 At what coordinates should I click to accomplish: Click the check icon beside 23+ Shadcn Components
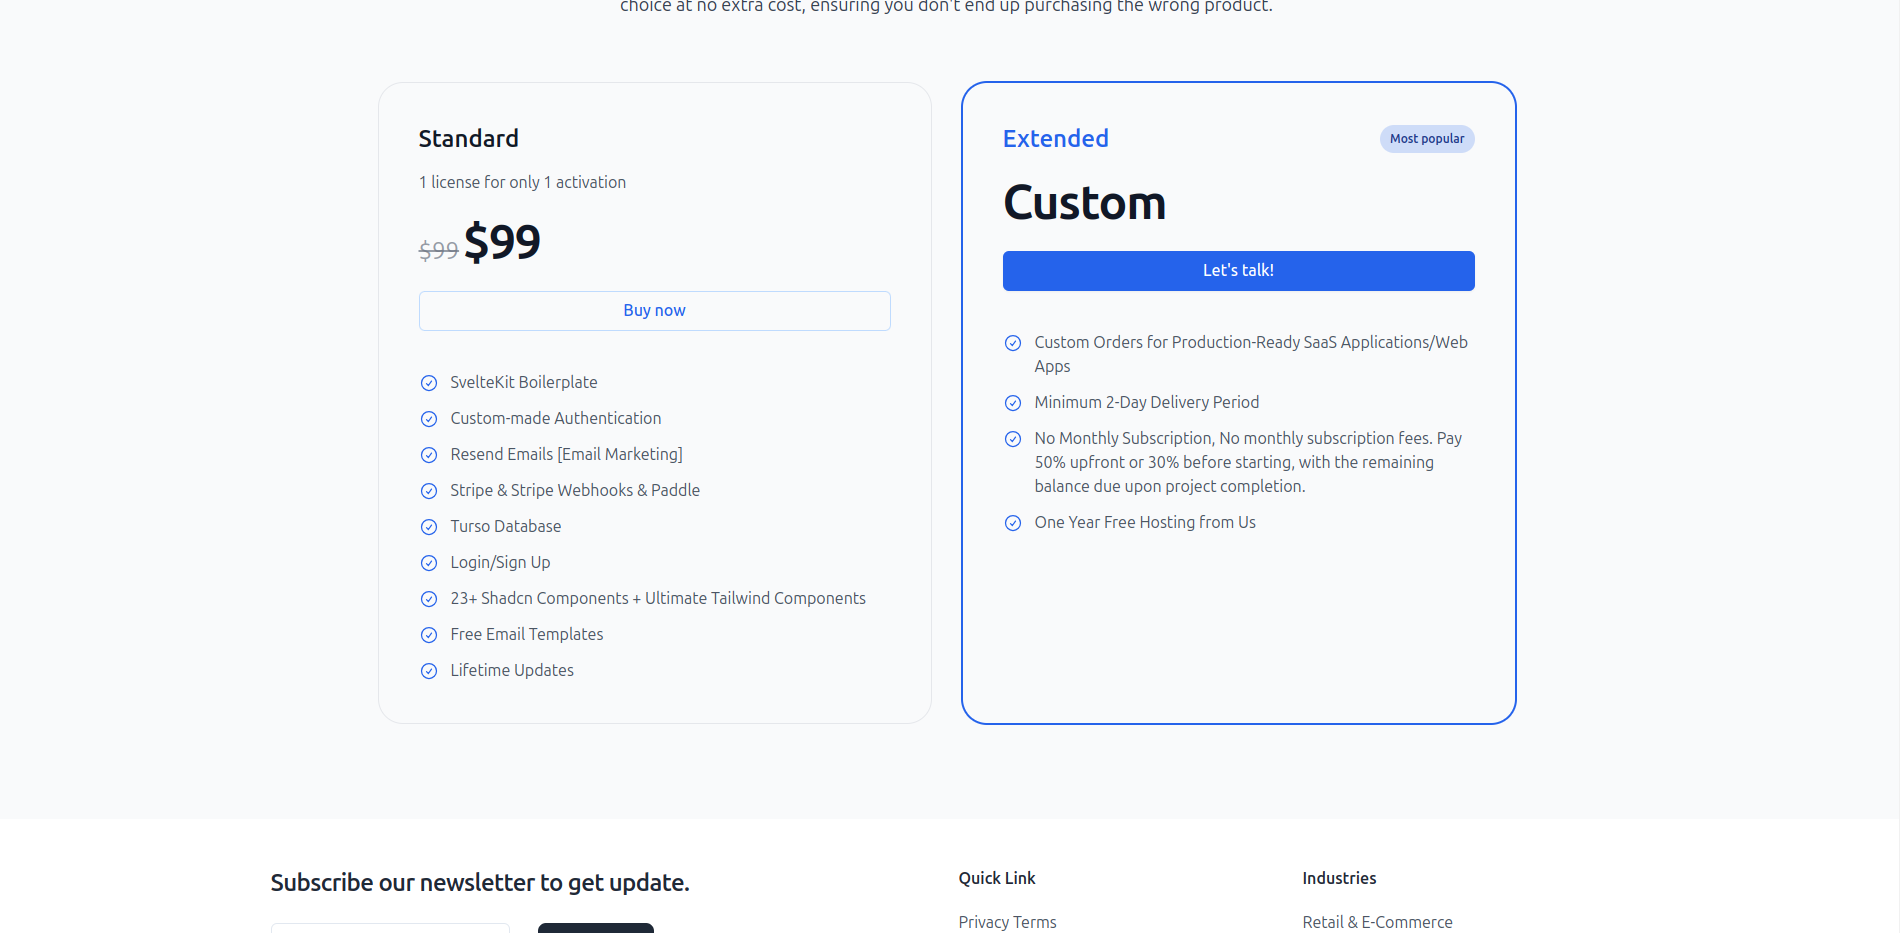[429, 599]
